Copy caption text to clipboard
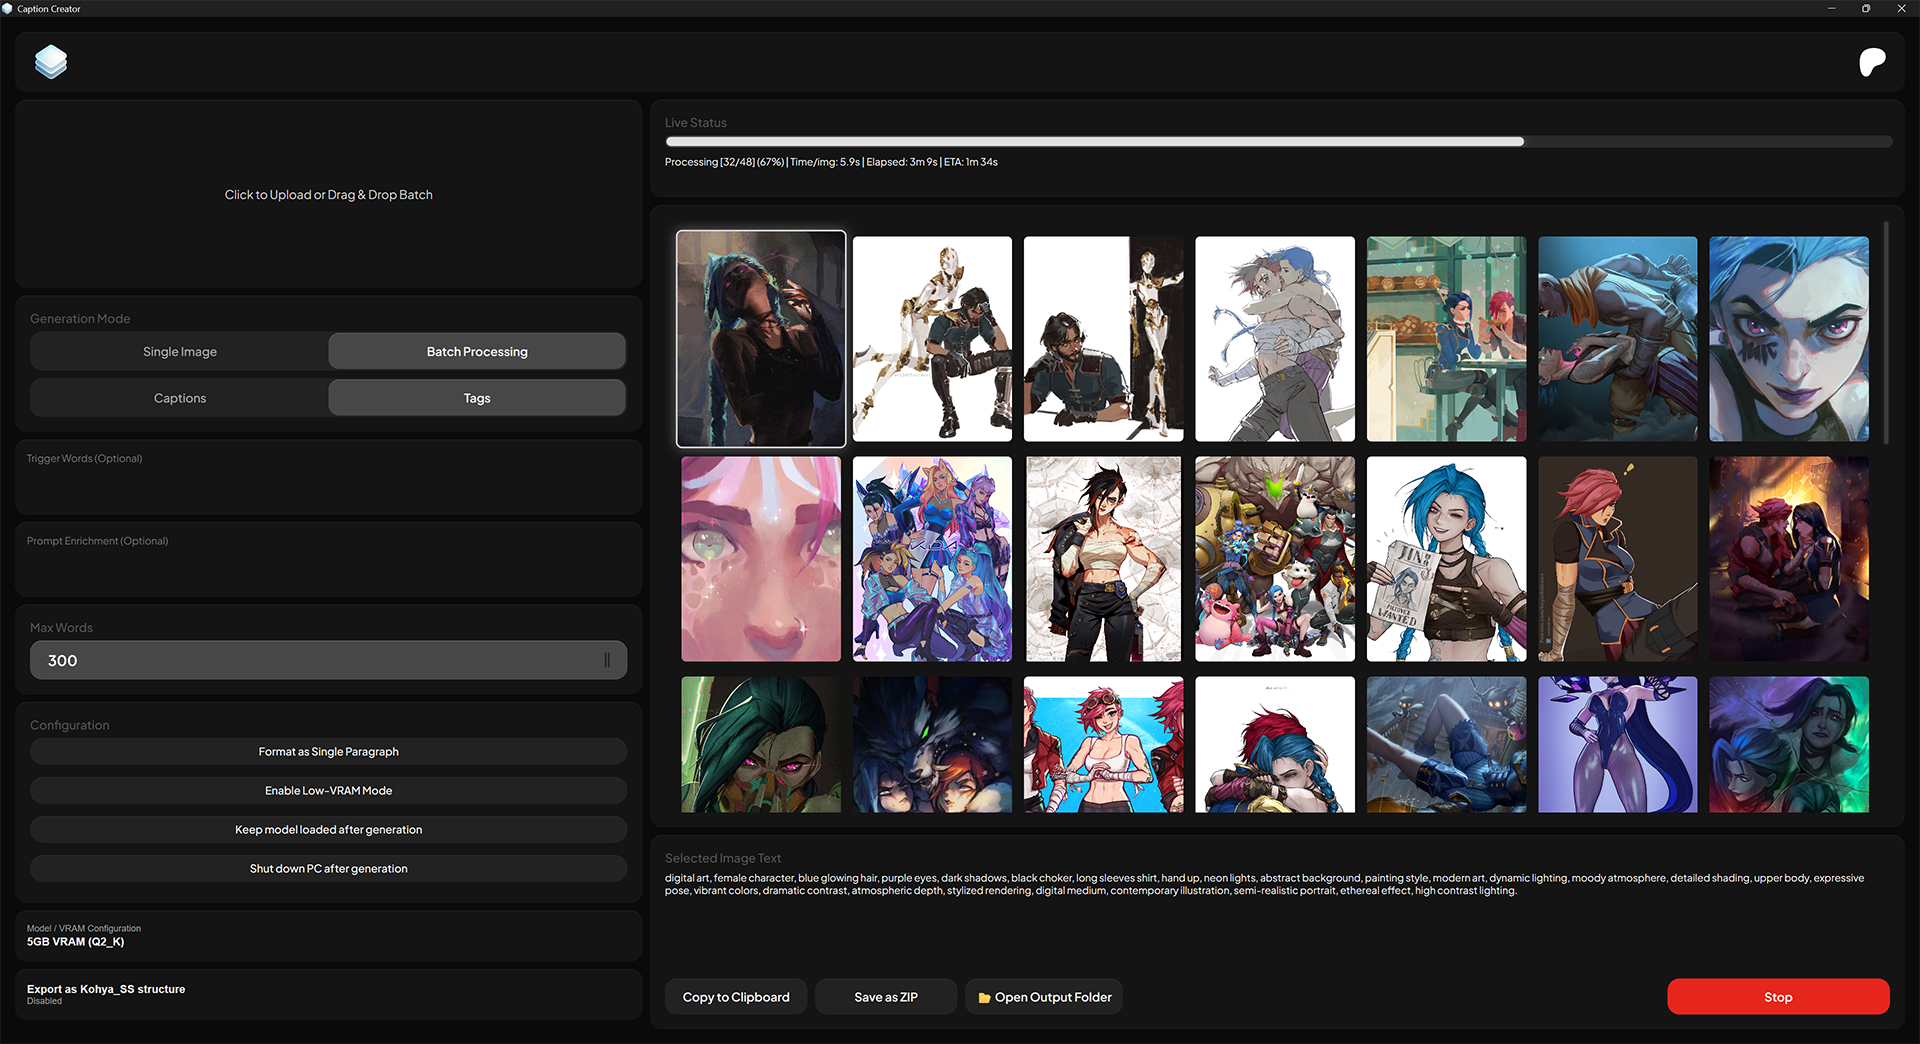Screen dimensions: 1920x1044 coord(736,997)
